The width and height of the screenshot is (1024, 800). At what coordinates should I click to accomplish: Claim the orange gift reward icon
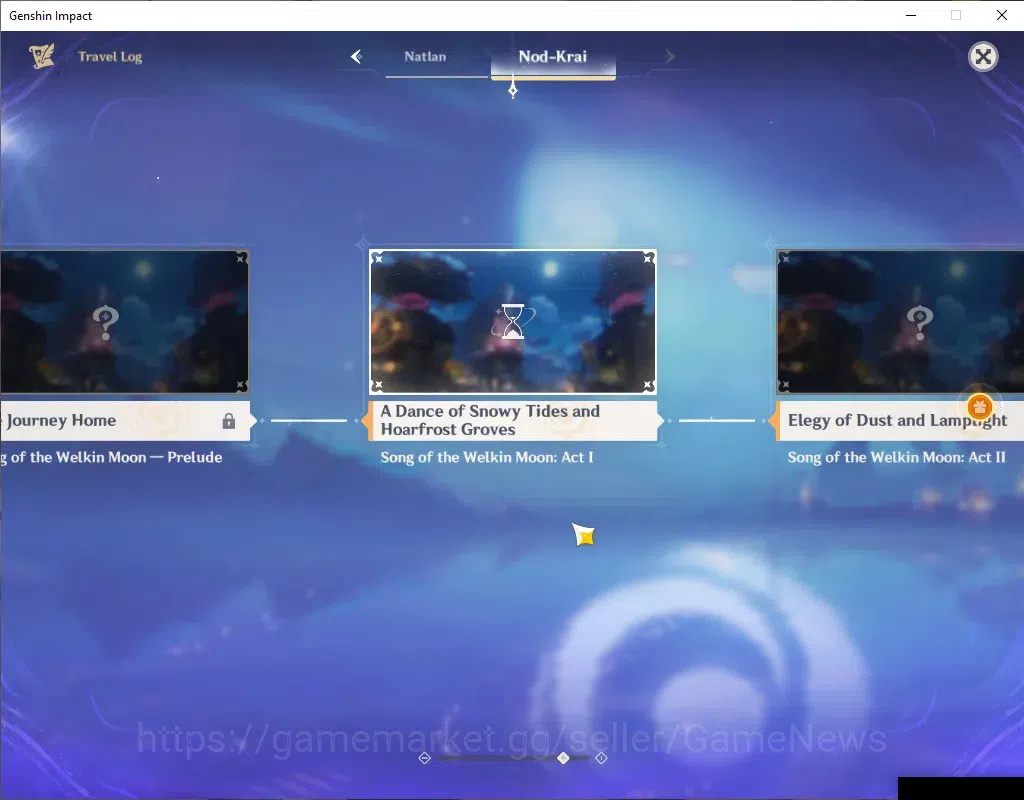[x=979, y=408]
